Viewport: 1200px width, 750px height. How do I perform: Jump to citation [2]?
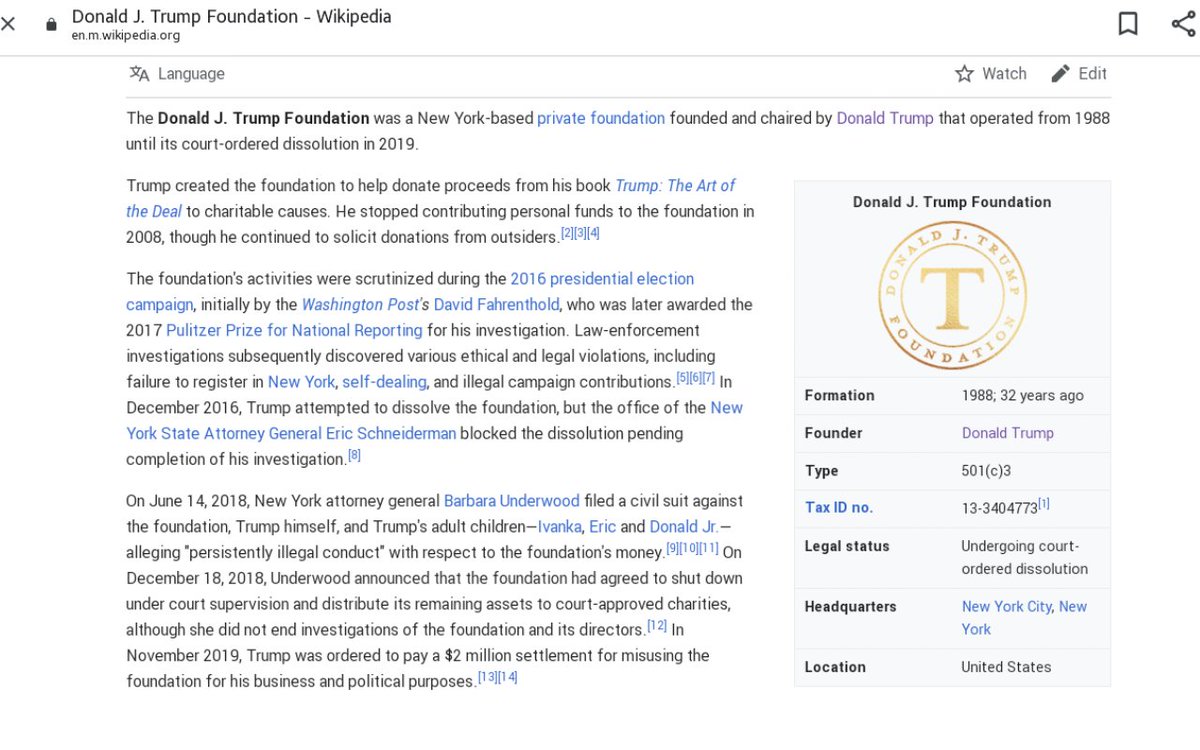[567, 233]
